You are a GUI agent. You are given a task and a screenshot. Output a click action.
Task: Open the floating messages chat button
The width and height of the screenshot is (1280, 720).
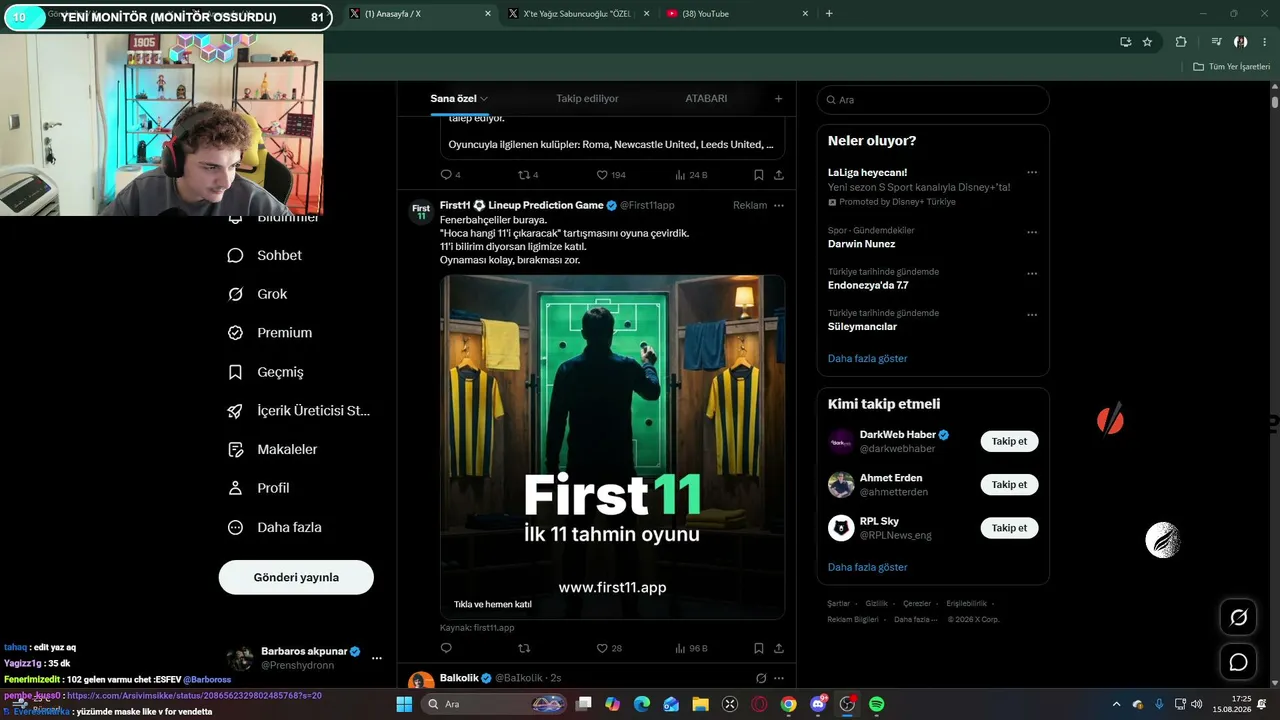pos(1238,662)
